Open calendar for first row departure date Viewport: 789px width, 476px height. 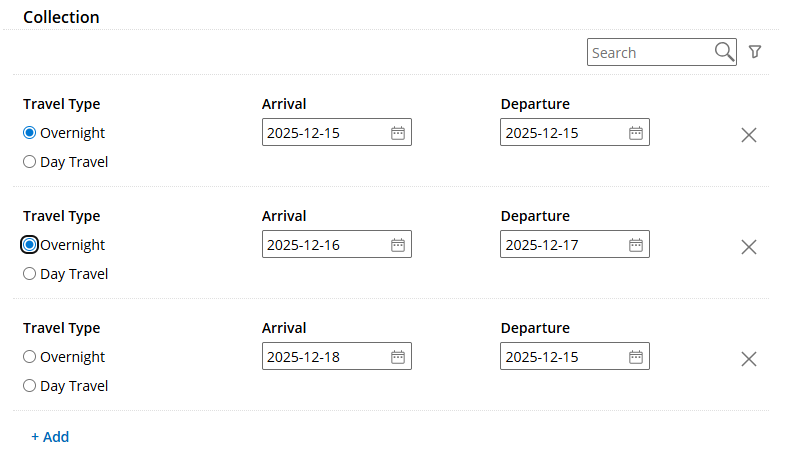coord(635,133)
